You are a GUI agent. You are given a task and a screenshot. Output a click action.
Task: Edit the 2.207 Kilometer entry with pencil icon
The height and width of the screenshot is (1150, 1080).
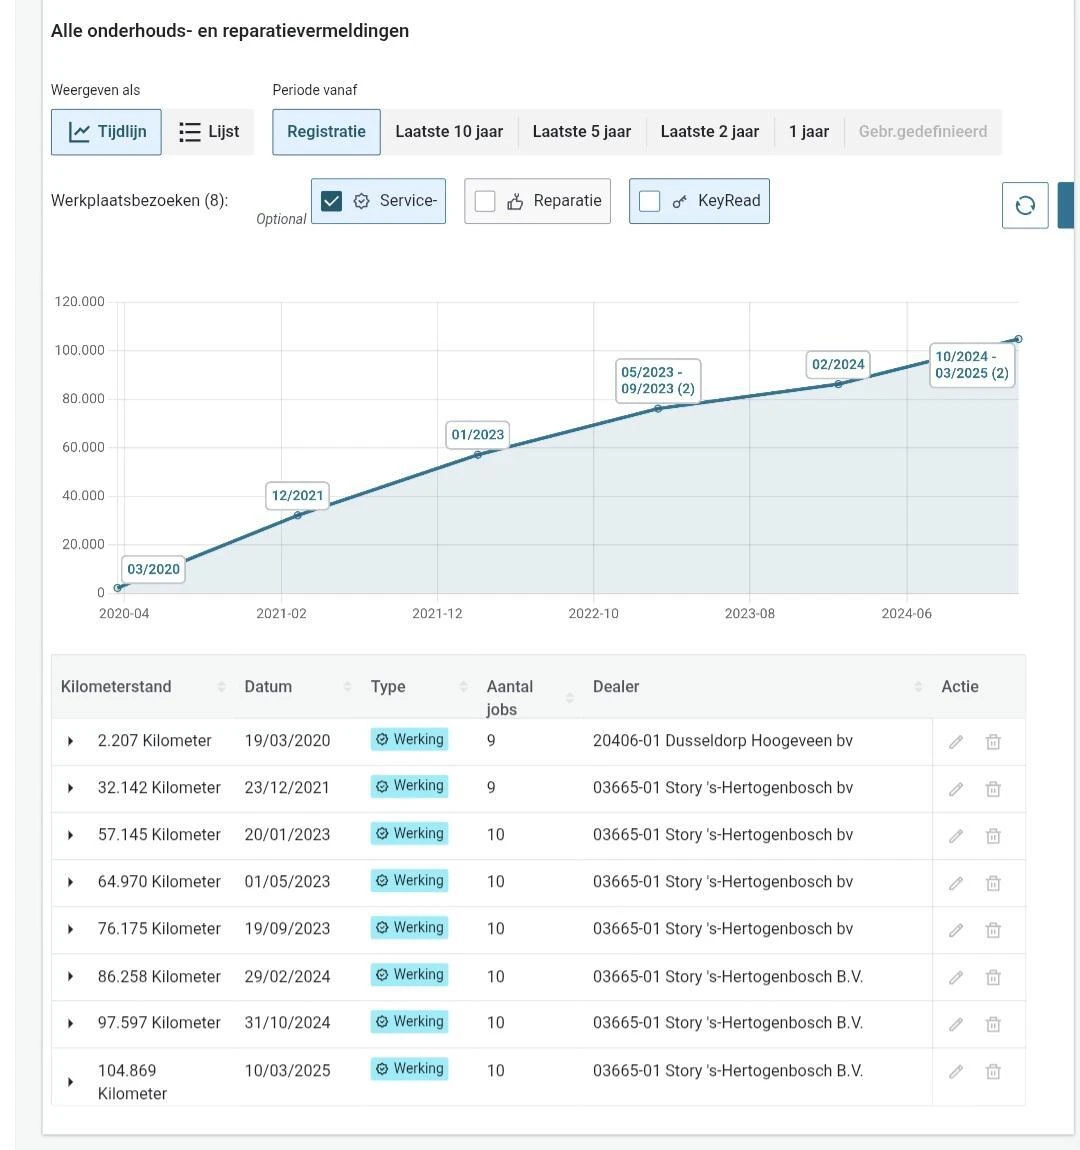[x=955, y=742]
